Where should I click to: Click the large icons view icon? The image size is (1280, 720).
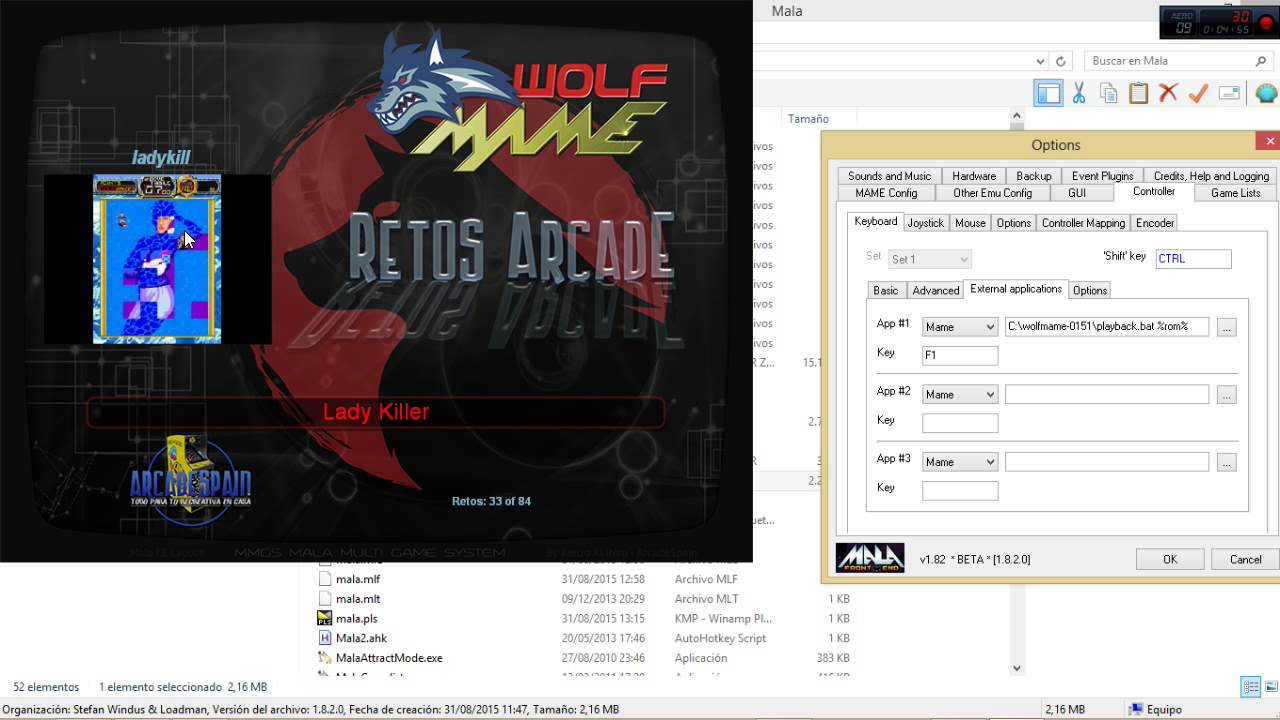point(1269,687)
